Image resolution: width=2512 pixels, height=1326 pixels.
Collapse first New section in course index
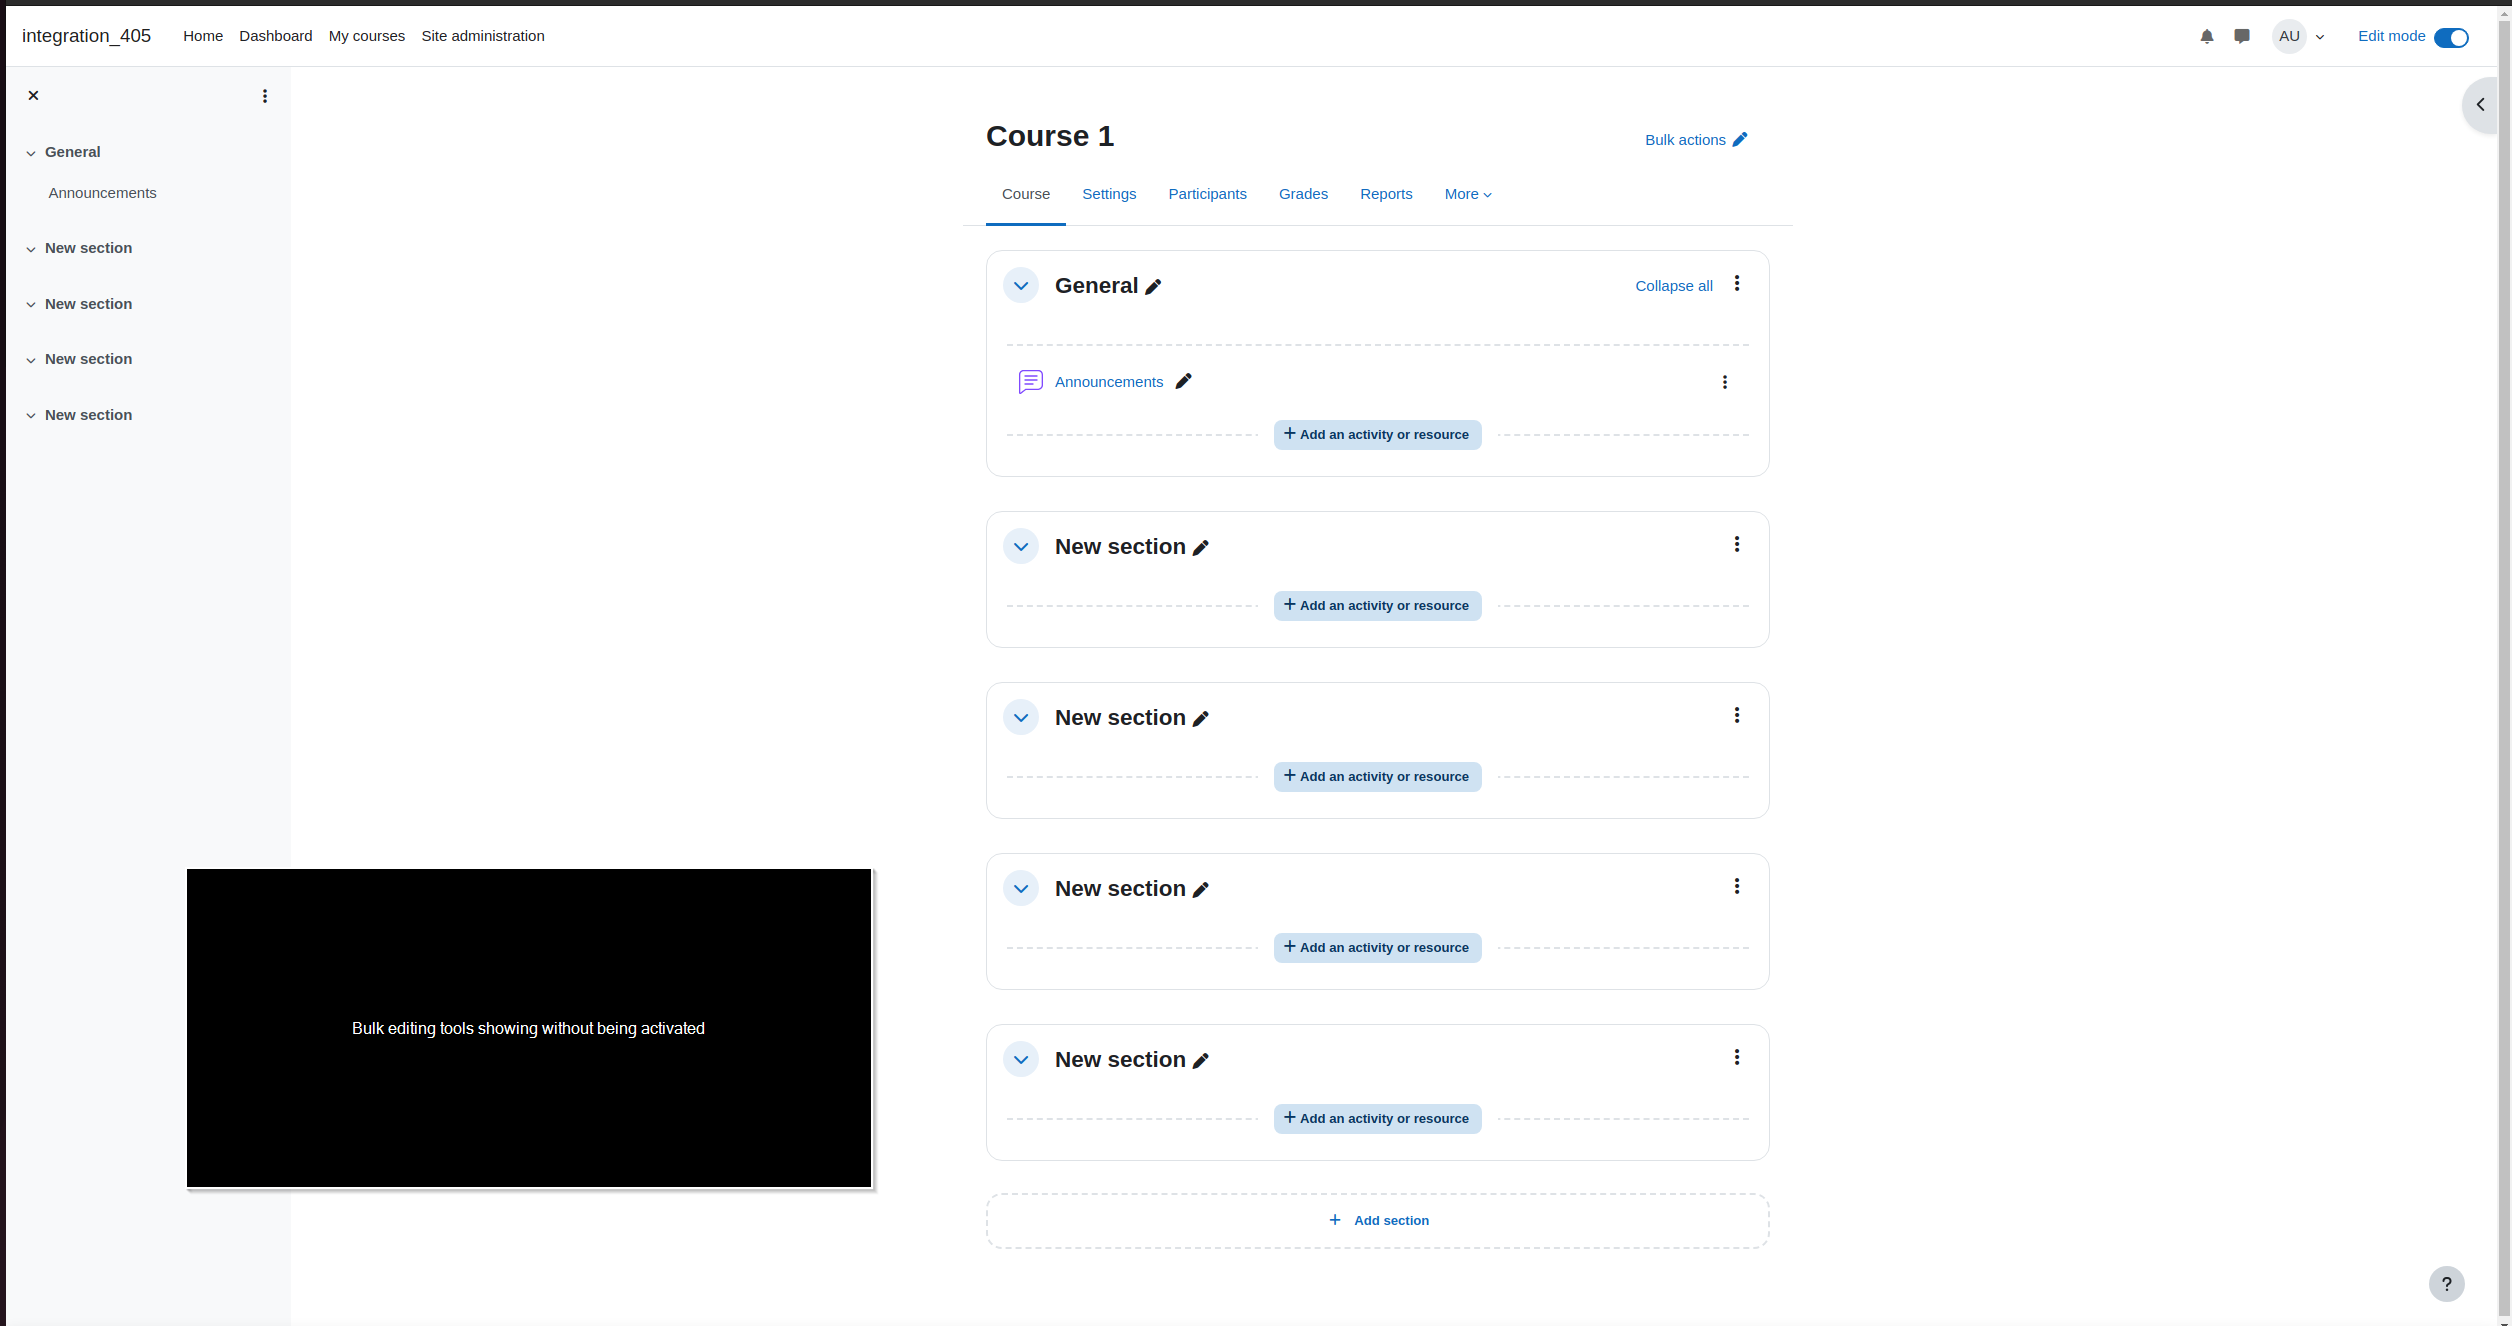(31, 249)
